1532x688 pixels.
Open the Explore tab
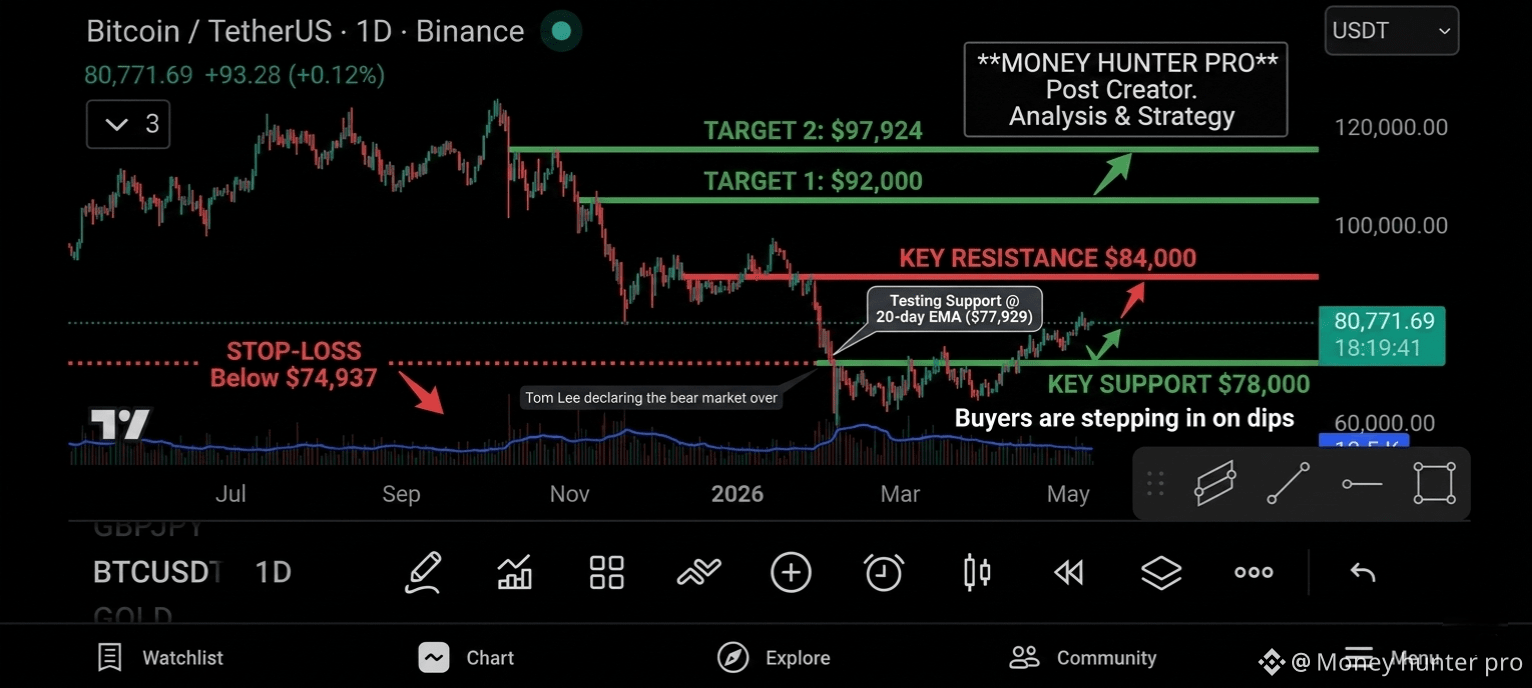tap(774, 658)
